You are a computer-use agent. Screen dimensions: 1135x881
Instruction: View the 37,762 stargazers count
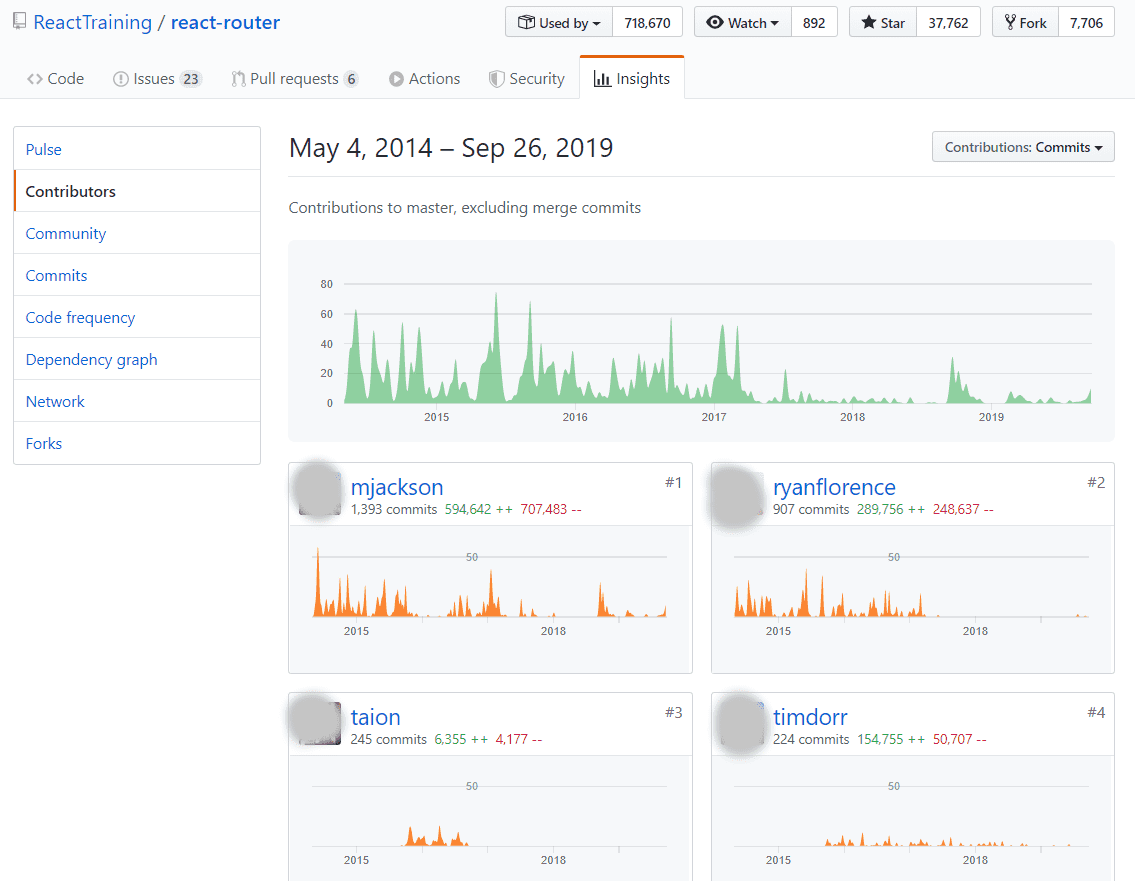[x=948, y=22]
